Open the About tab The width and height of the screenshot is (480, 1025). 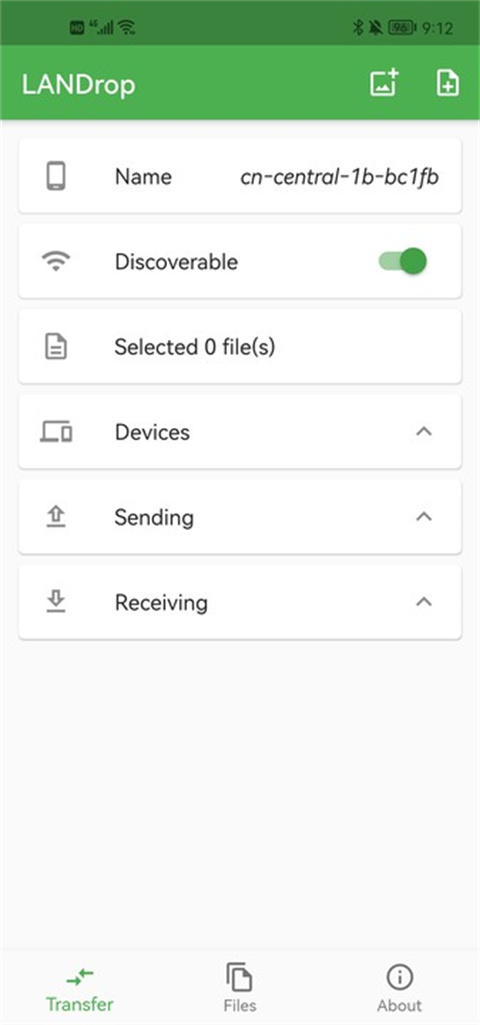pyautogui.click(x=400, y=987)
